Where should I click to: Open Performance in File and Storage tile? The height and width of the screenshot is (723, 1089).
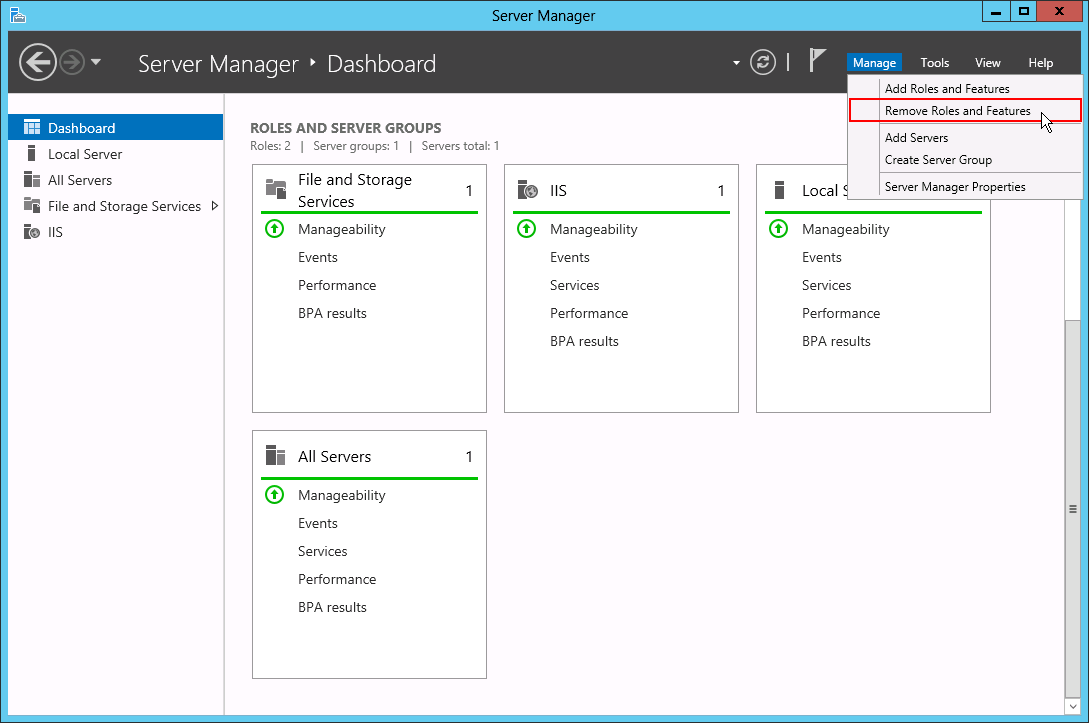(x=337, y=285)
